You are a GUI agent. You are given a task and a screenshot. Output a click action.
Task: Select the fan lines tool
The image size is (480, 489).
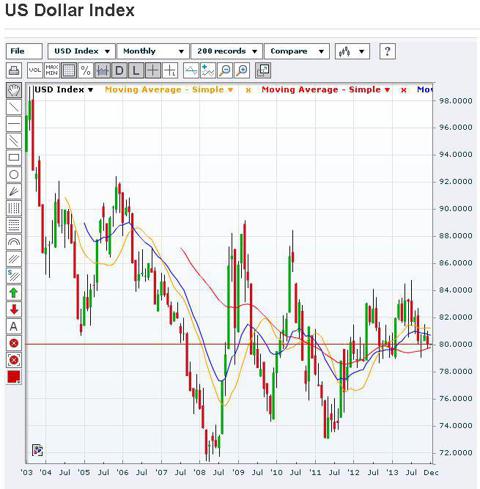pyautogui.click(x=14, y=191)
